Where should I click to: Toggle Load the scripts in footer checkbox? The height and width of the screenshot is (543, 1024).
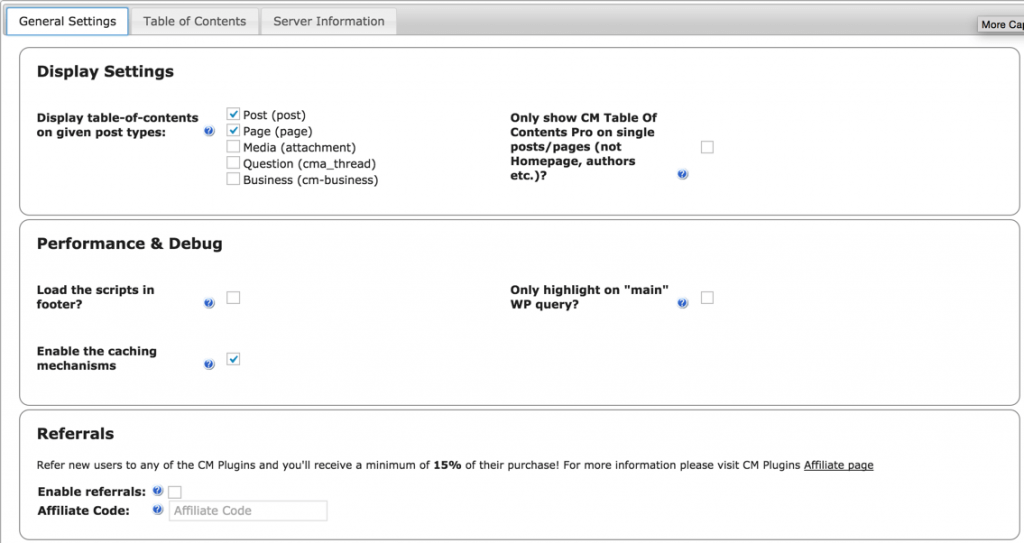click(x=233, y=297)
